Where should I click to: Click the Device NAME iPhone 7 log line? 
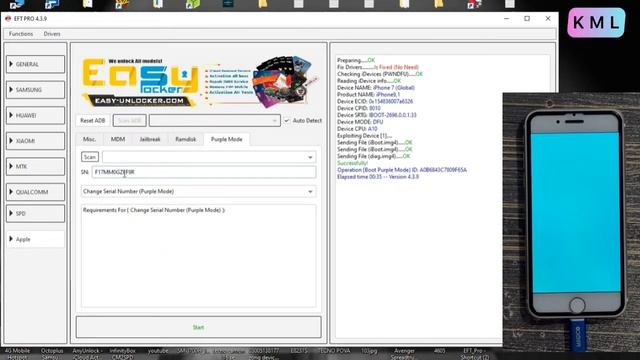376,88
